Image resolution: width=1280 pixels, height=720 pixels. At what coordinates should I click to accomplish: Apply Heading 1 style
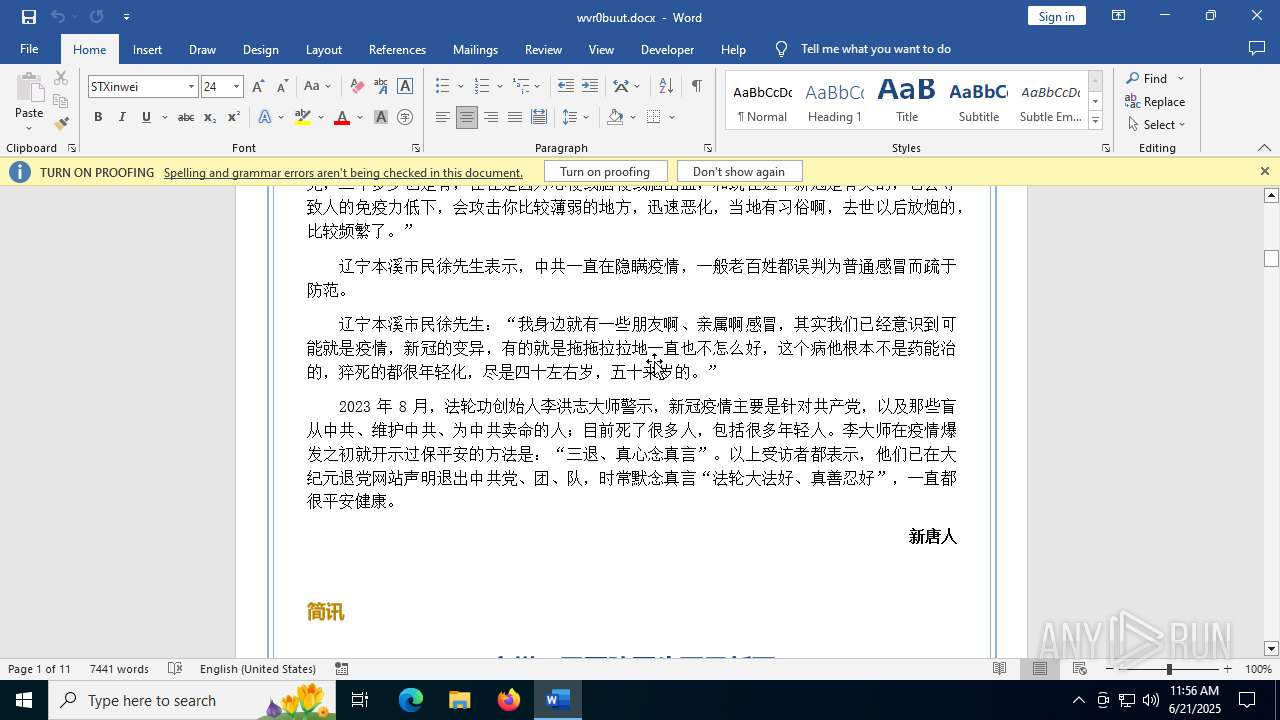tap(834, 101)
